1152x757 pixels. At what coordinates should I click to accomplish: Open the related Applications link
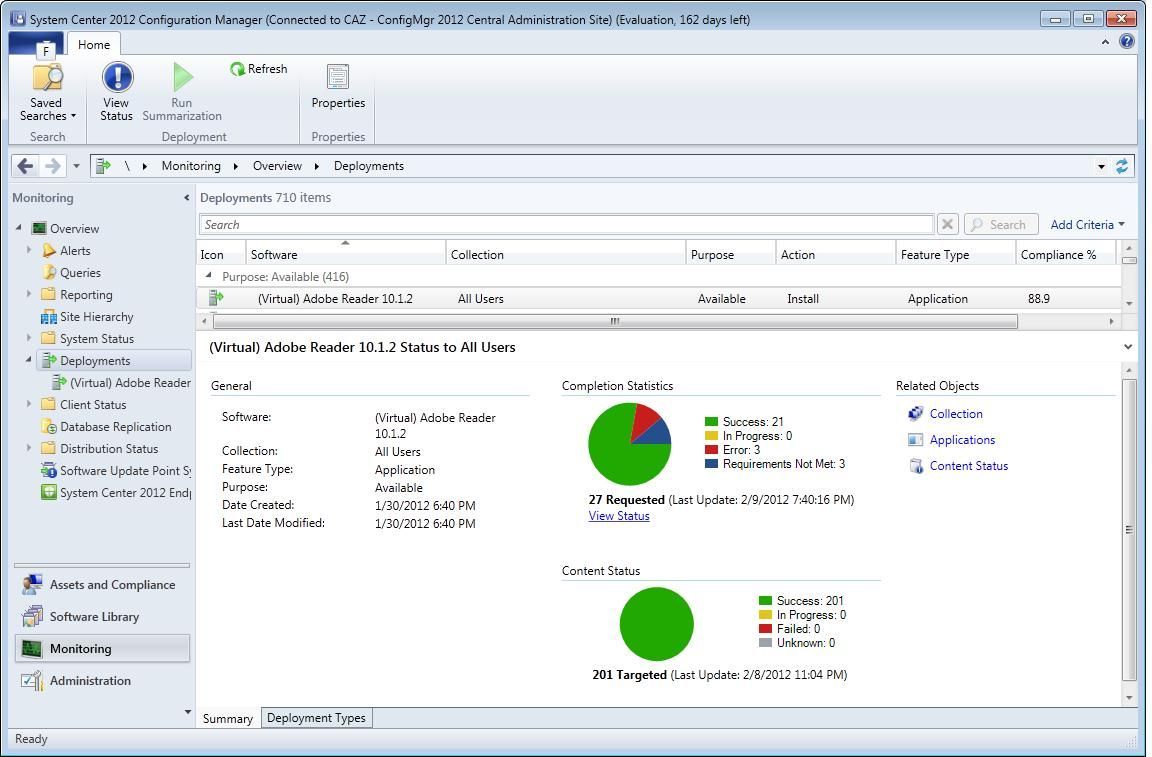pos(962,440)
